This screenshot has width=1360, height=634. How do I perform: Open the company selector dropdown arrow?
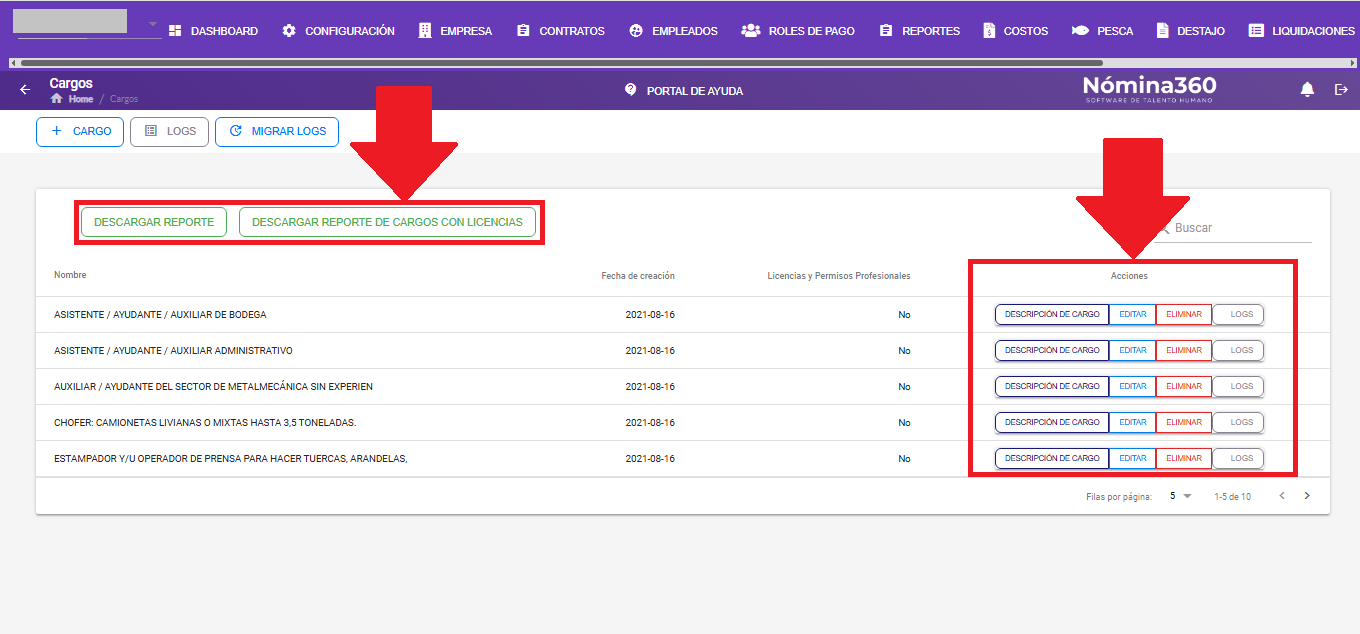click(x=152, y=23)
